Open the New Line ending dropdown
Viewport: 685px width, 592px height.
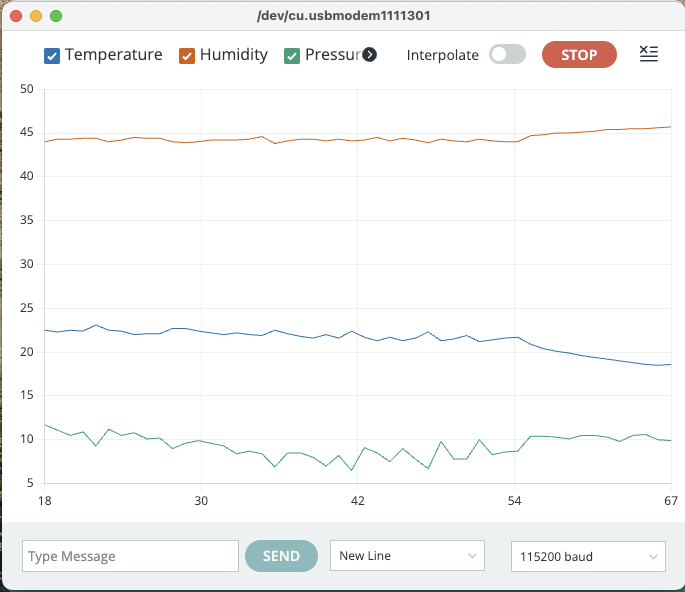(407, 555)
